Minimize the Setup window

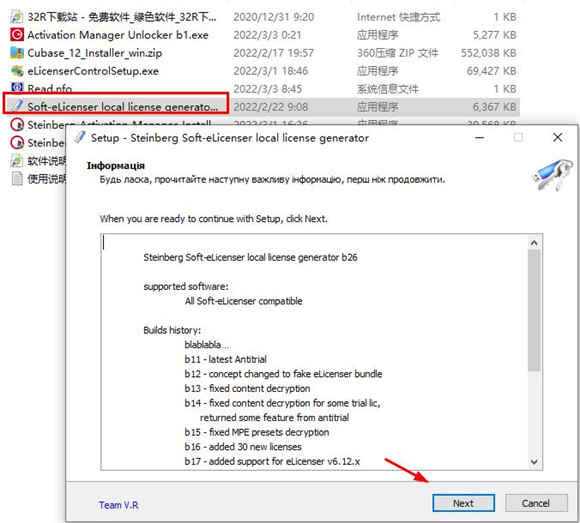point(480,138)
